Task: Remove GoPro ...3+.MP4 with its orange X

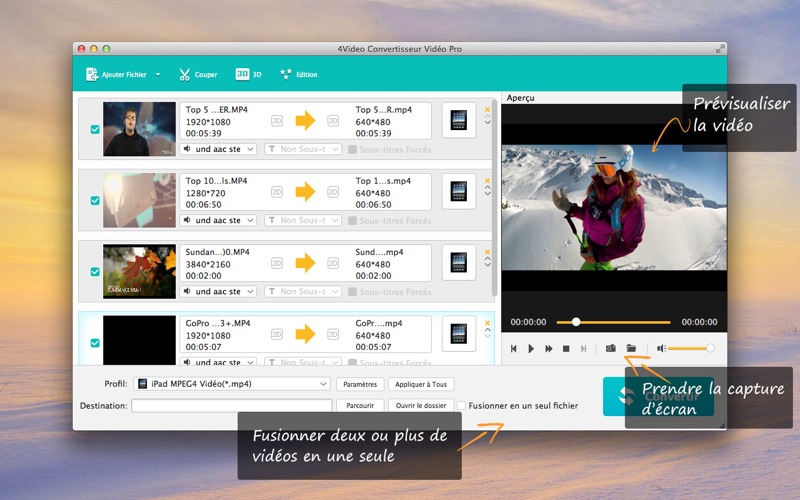Action: (487, 323)
